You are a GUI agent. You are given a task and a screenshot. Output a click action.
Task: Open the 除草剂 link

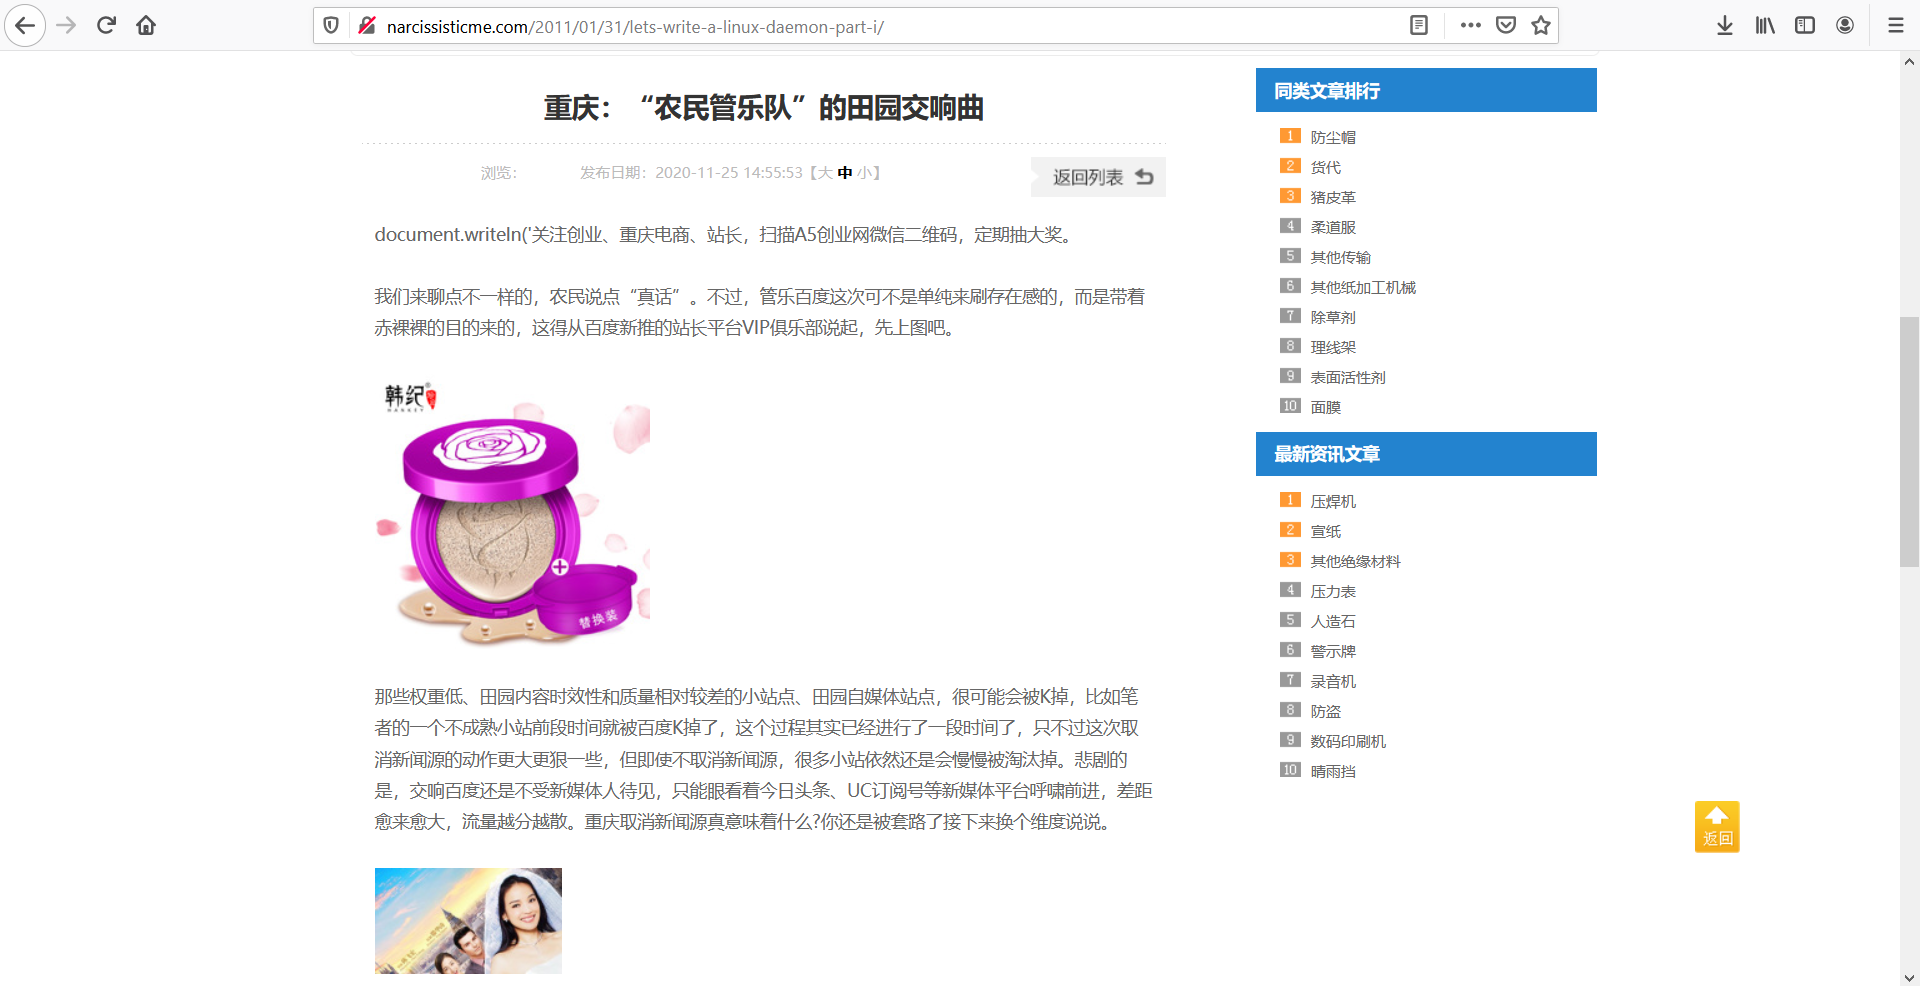pos(1333,317)
